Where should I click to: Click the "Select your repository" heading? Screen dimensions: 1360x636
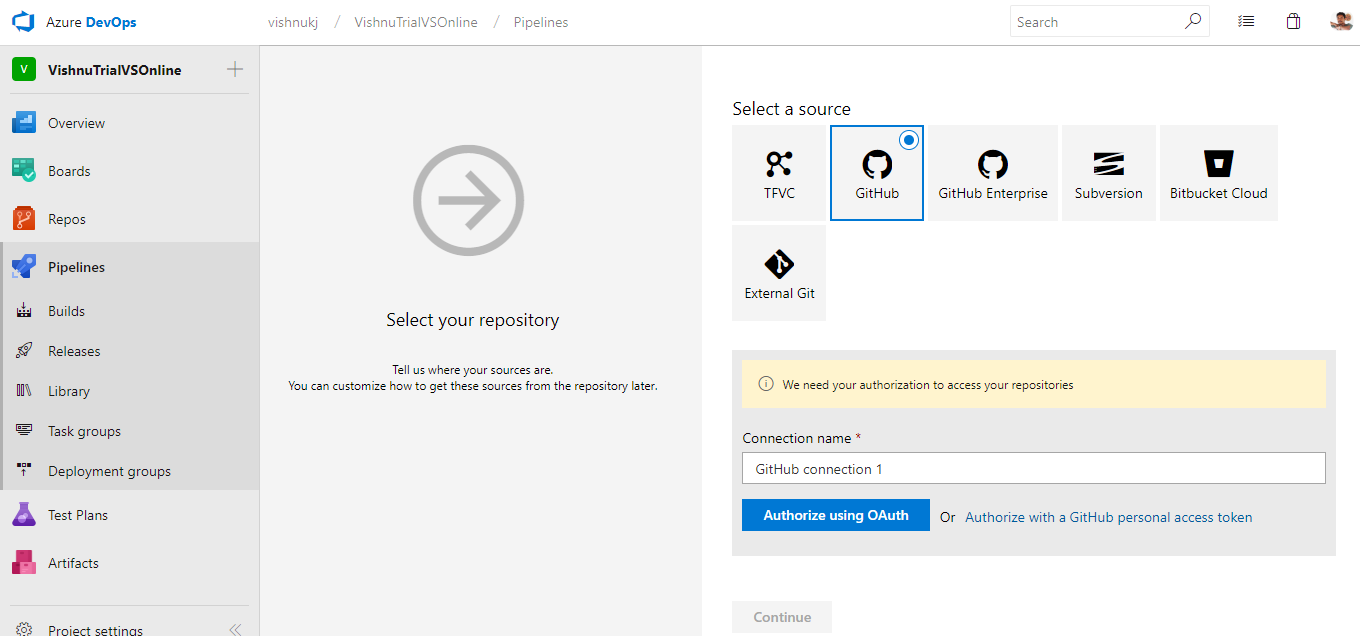click(x=473, y=320)
